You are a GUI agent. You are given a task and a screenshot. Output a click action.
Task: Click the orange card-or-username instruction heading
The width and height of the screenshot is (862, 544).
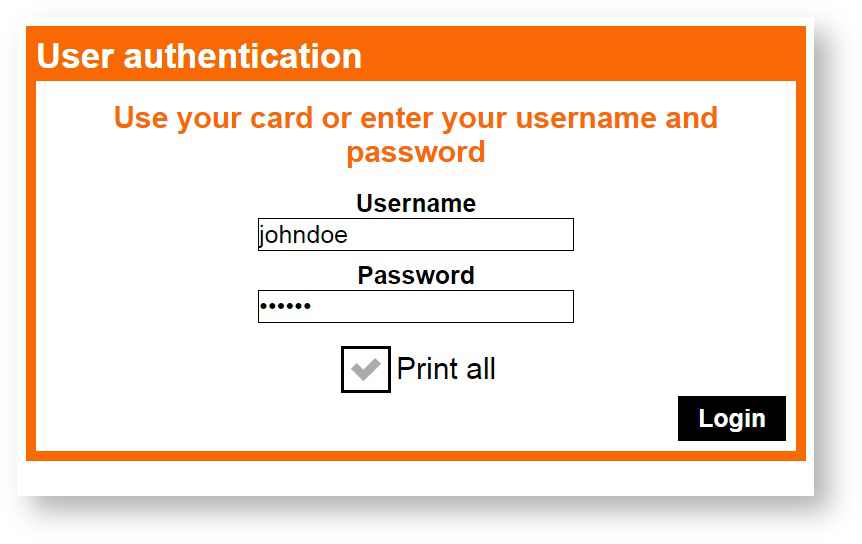click(415, 118)
